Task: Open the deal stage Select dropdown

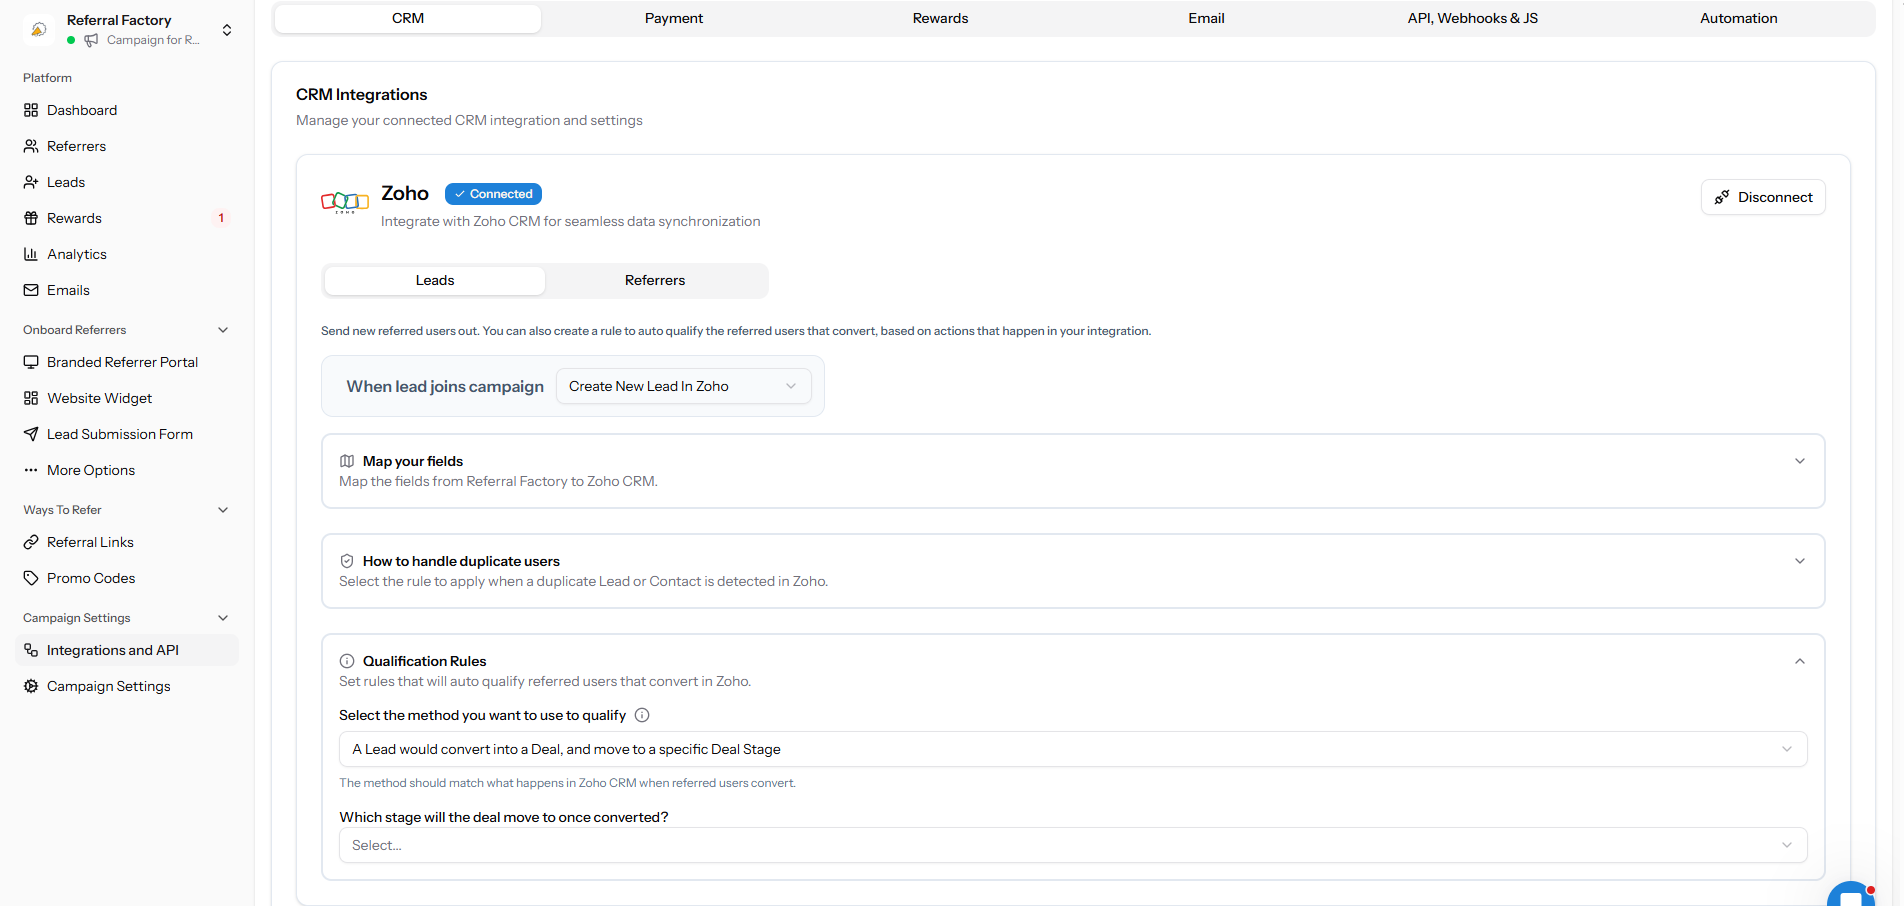Action: click(x=1073, y=845)
